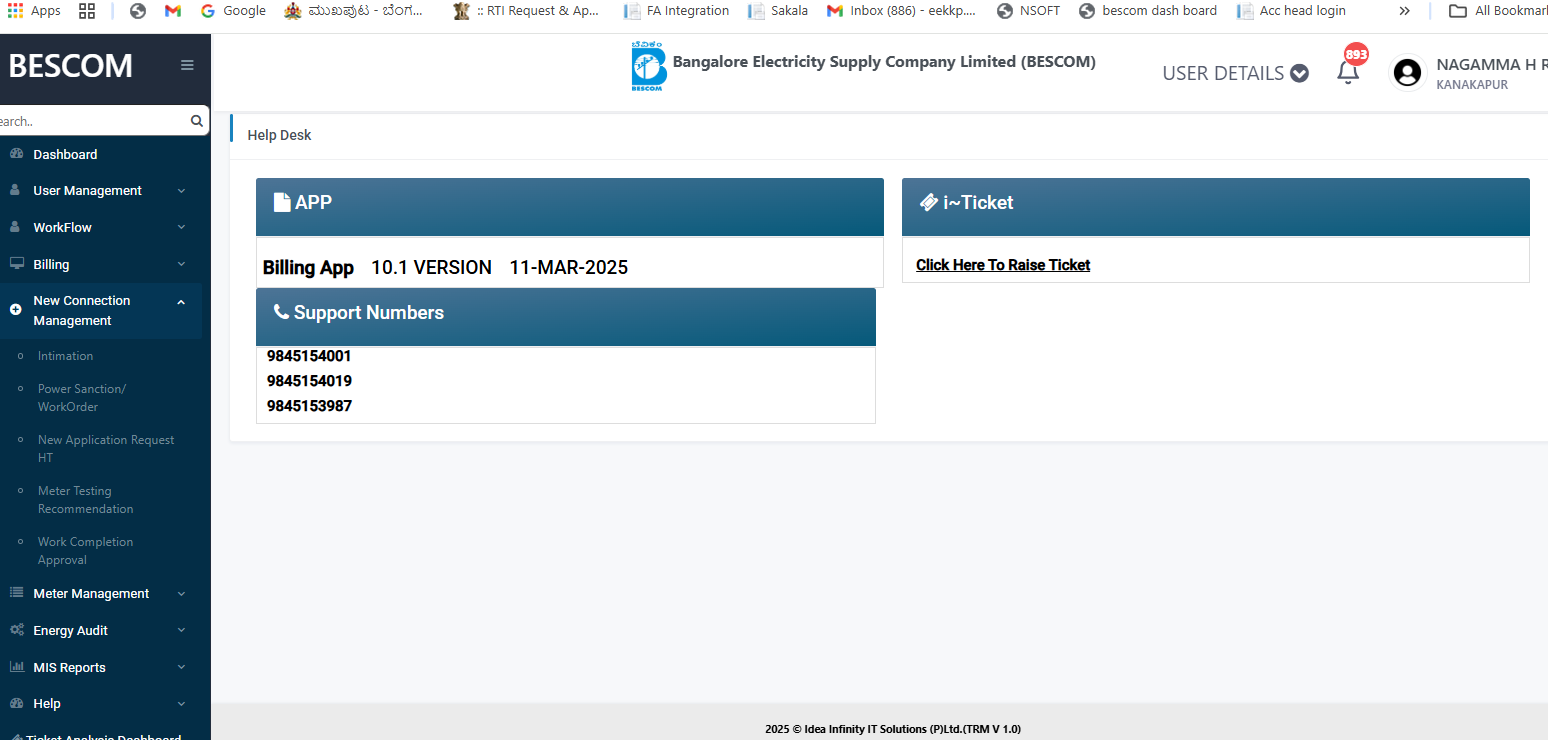Click the Idea Infinity IT Solutions footer text
This screenshot has width=1548, height=740.
pyautogui.click(x=893, y=729)
